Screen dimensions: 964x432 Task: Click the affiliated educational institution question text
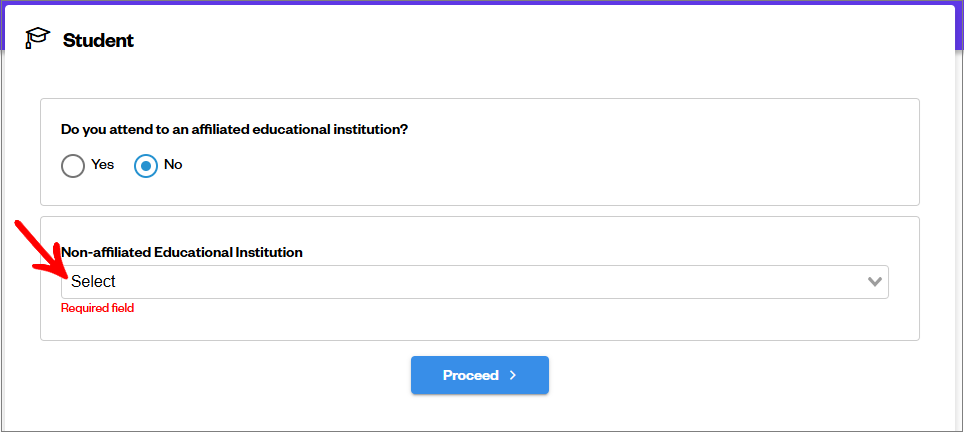point(235,130)
